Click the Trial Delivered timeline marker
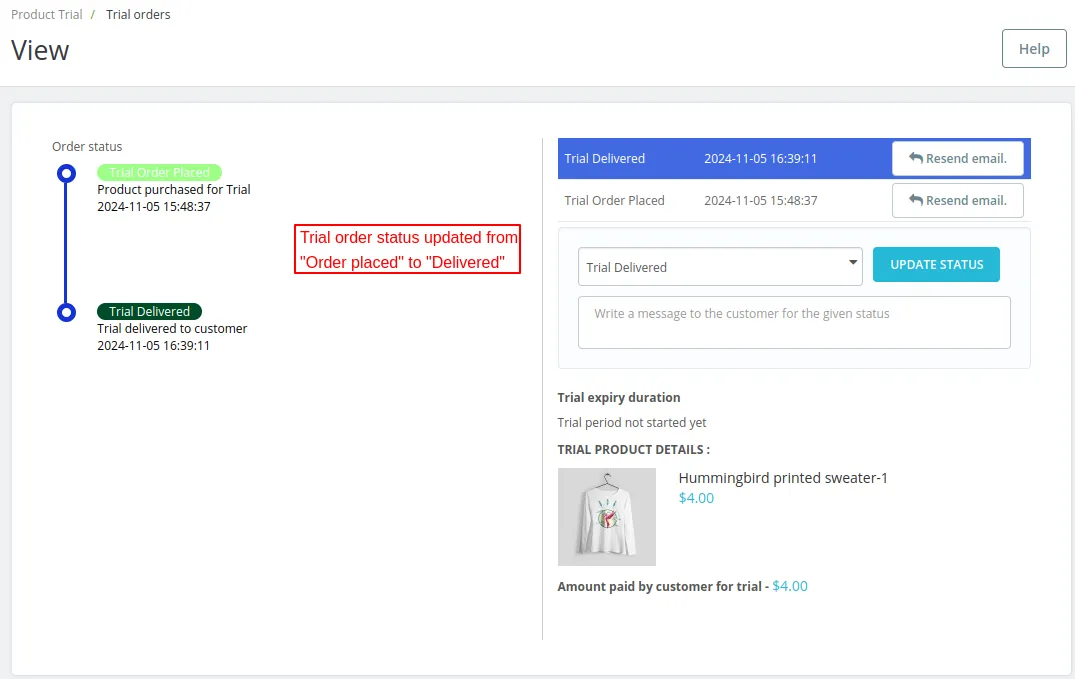1075x679 pixels. pyautogui.click(x=66, y=312)
